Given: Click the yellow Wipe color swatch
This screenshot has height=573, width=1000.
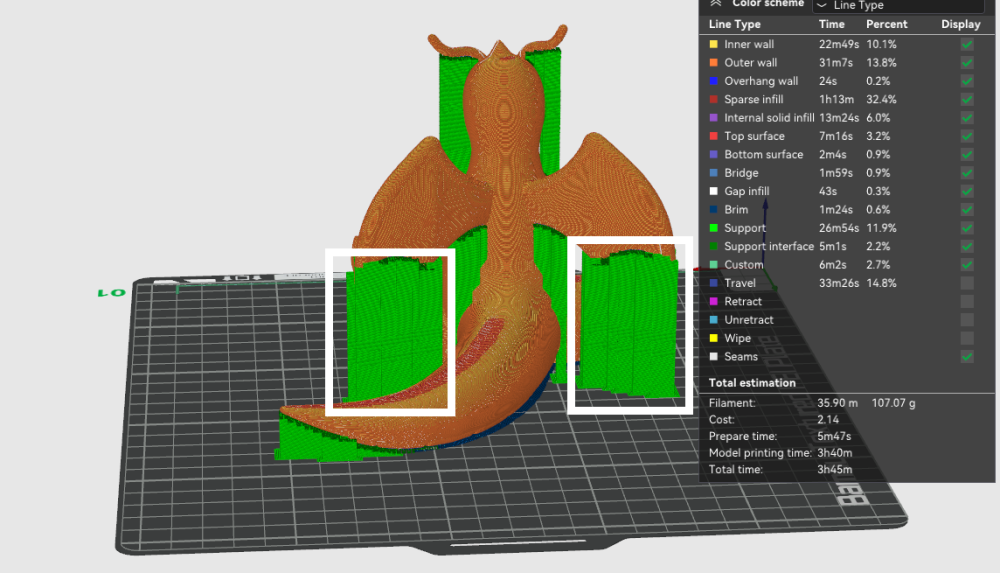Looking at the screenshot, I should coord(714,338).
